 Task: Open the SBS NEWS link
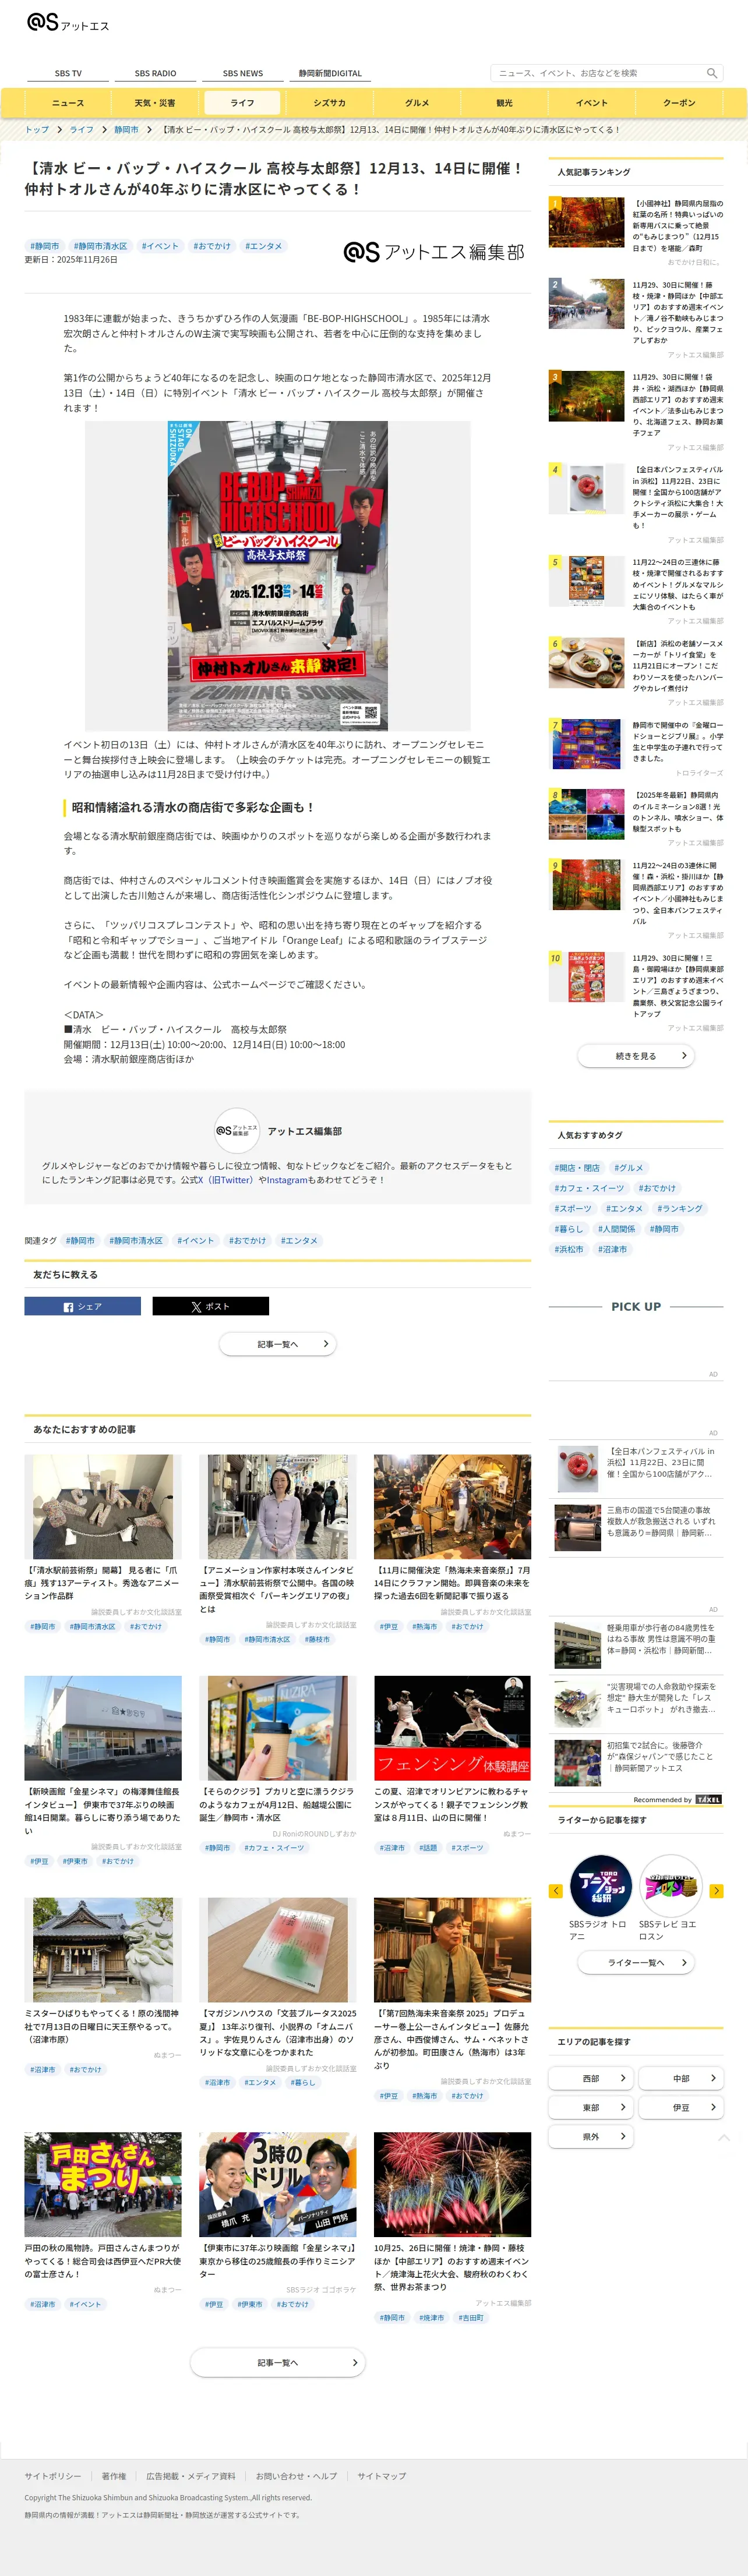click(243, 73)
